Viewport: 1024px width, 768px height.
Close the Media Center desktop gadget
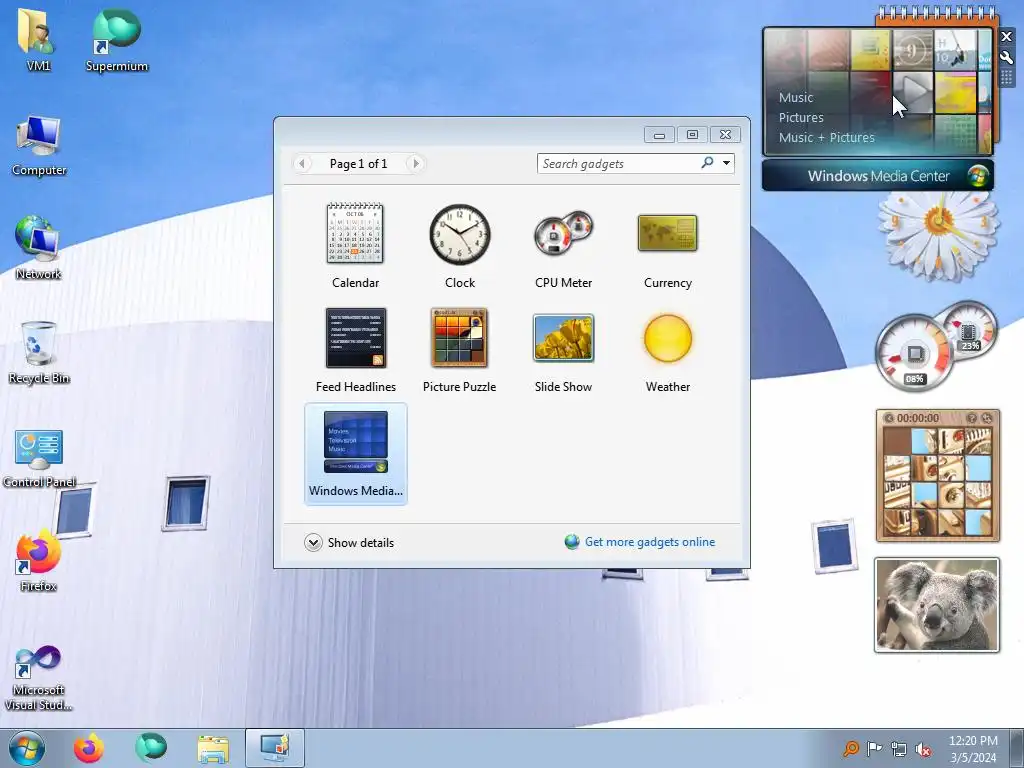pyautogui.click(x=1006, y=37)
